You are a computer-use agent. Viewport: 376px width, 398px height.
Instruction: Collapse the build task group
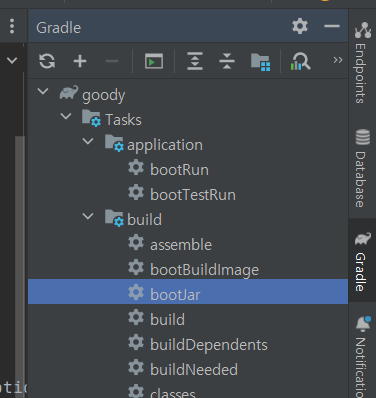[88, 216]
